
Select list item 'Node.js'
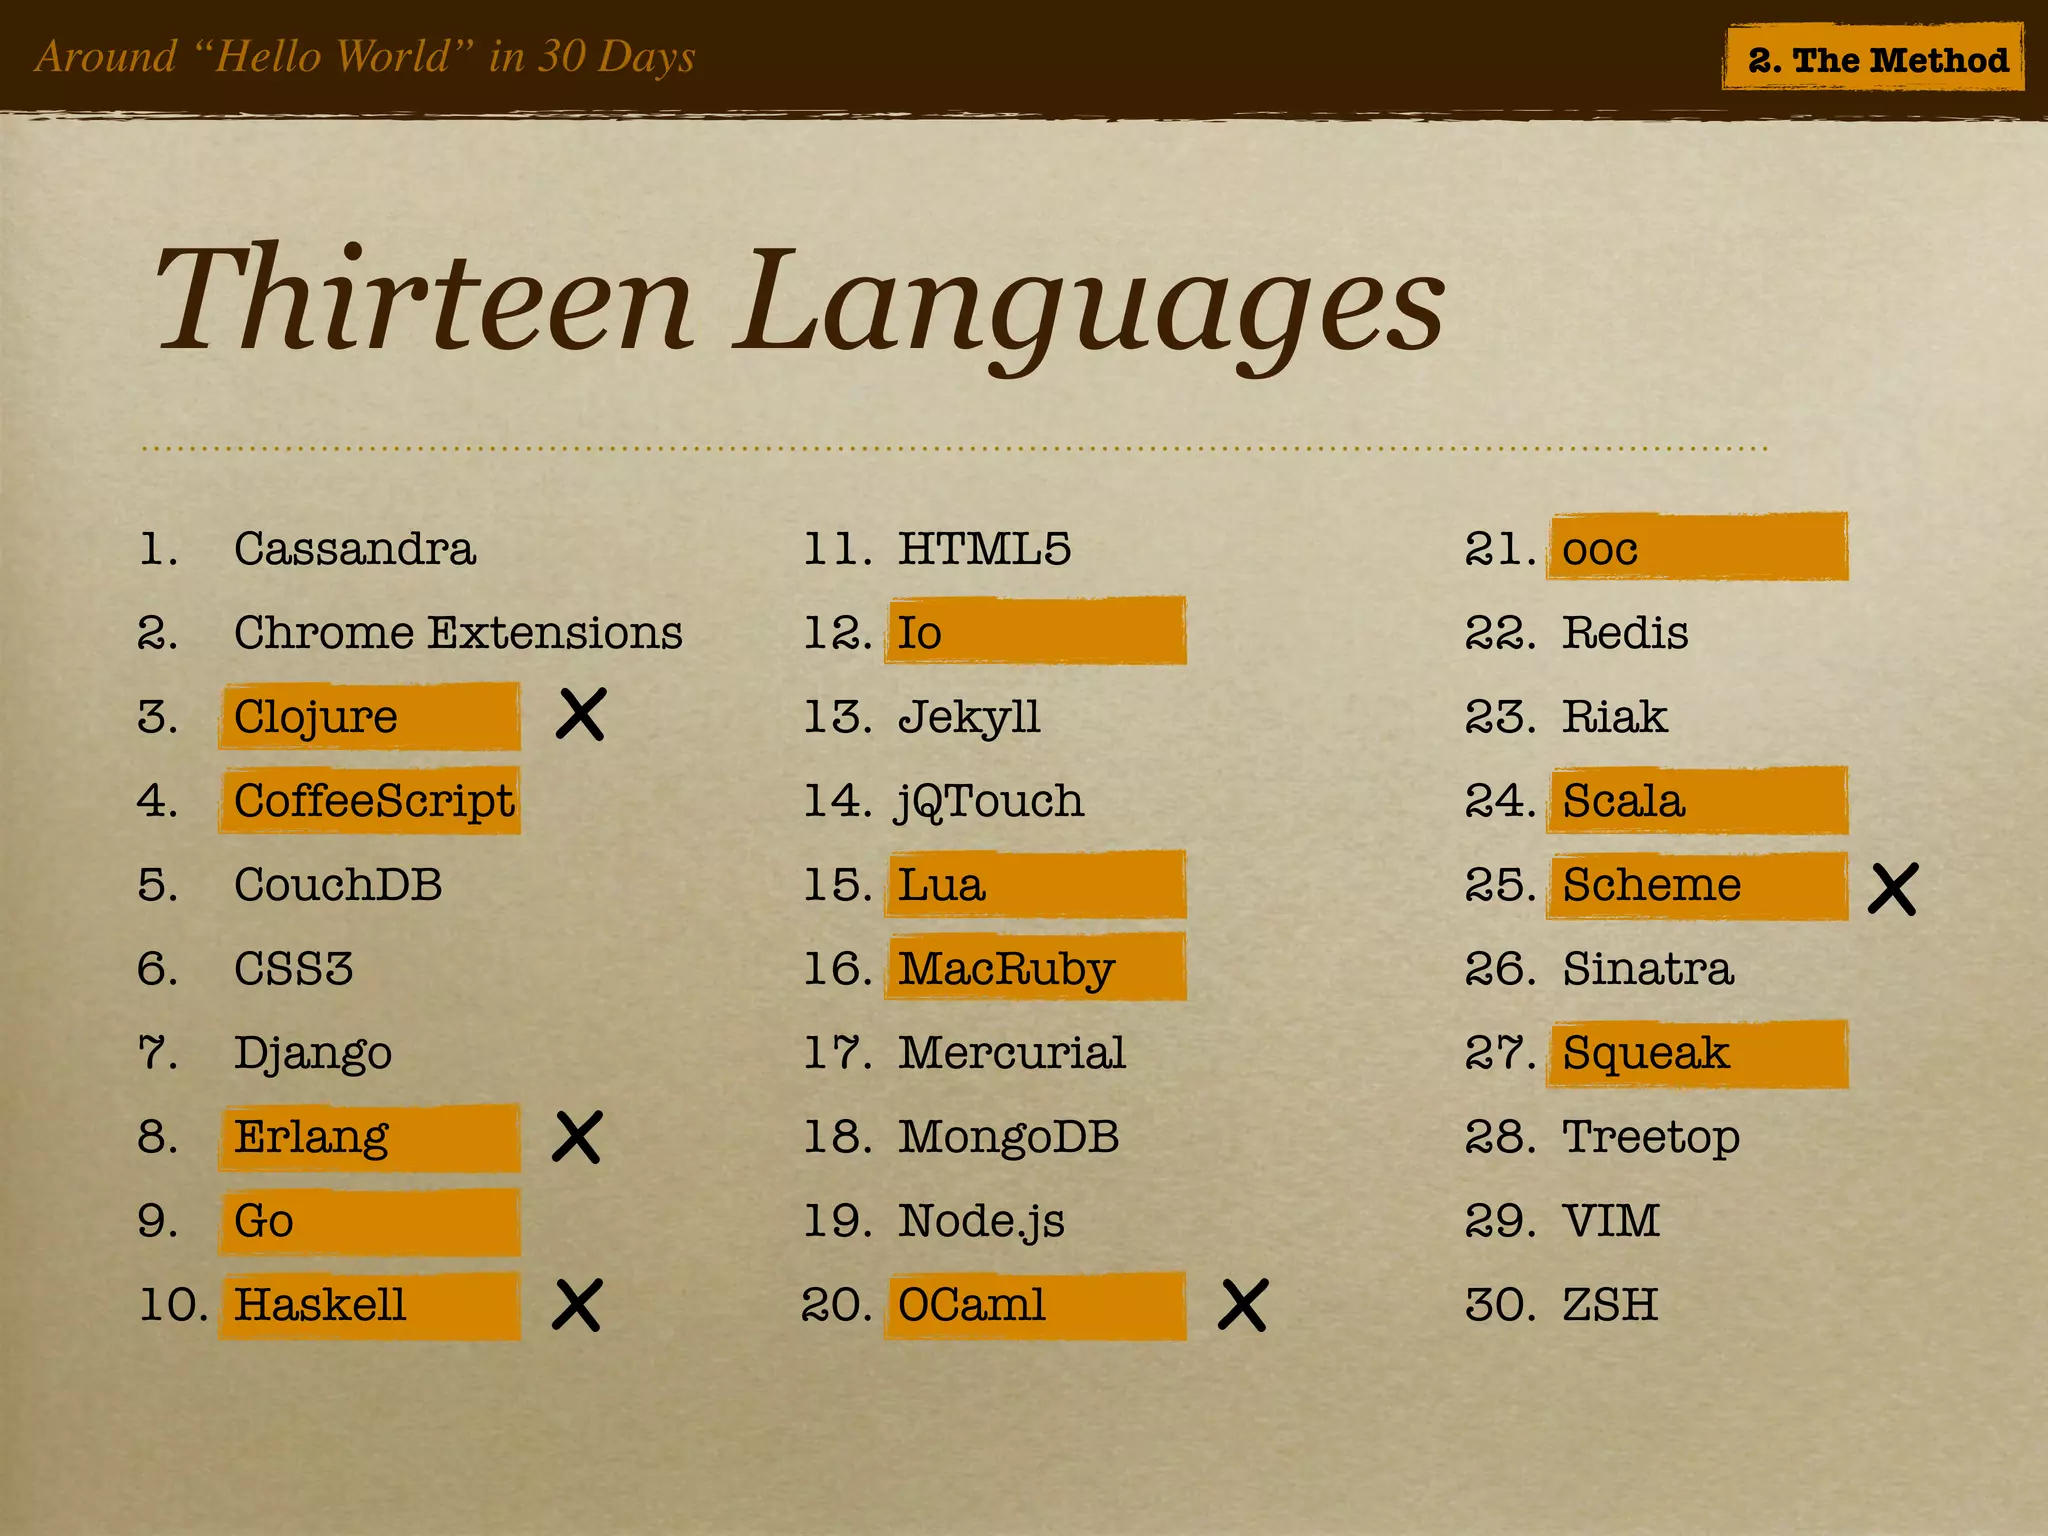pos(981,1222)
